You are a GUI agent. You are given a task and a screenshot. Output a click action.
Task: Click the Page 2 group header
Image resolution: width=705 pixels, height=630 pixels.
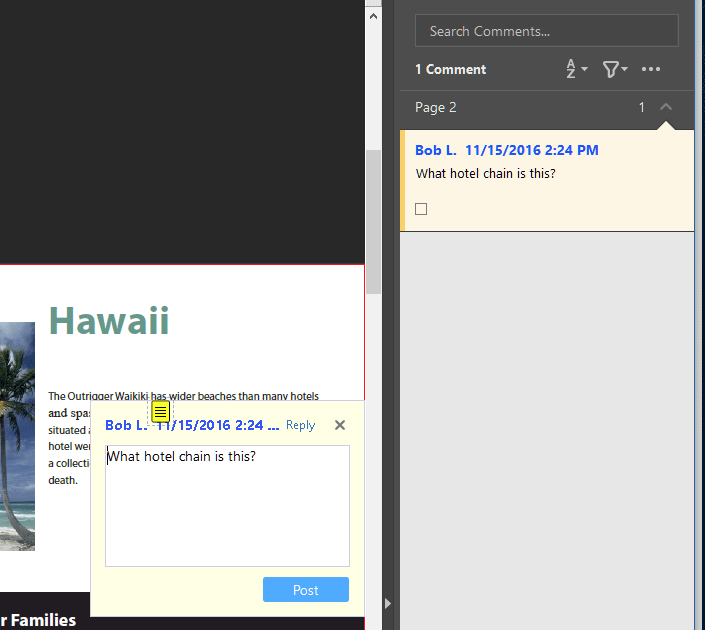click(x=500, y=107)
